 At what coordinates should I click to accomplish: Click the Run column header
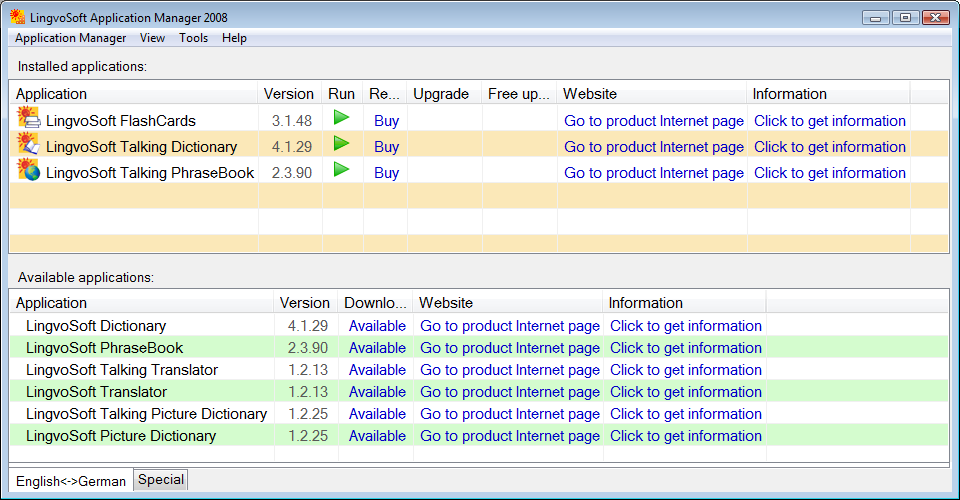click(x=342, y=94)
